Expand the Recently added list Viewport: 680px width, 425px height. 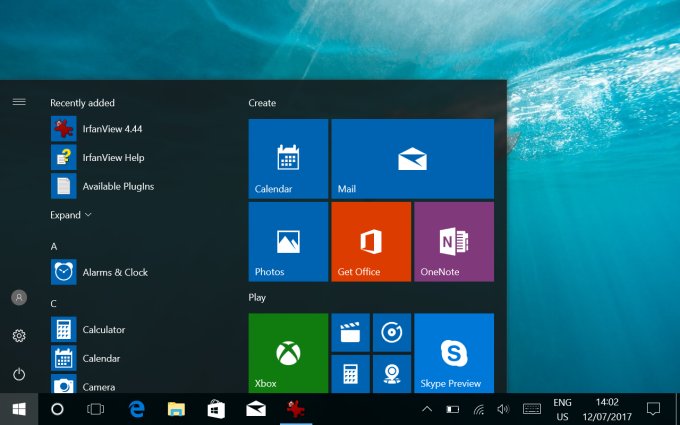[71, 215]
